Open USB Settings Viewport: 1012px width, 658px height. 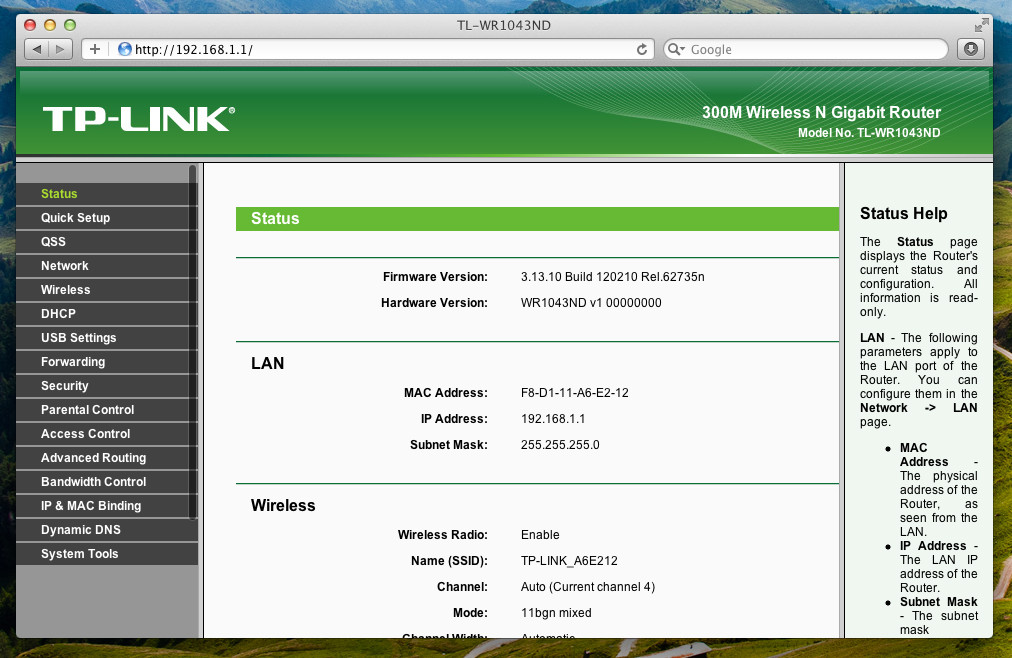(106, 337)
